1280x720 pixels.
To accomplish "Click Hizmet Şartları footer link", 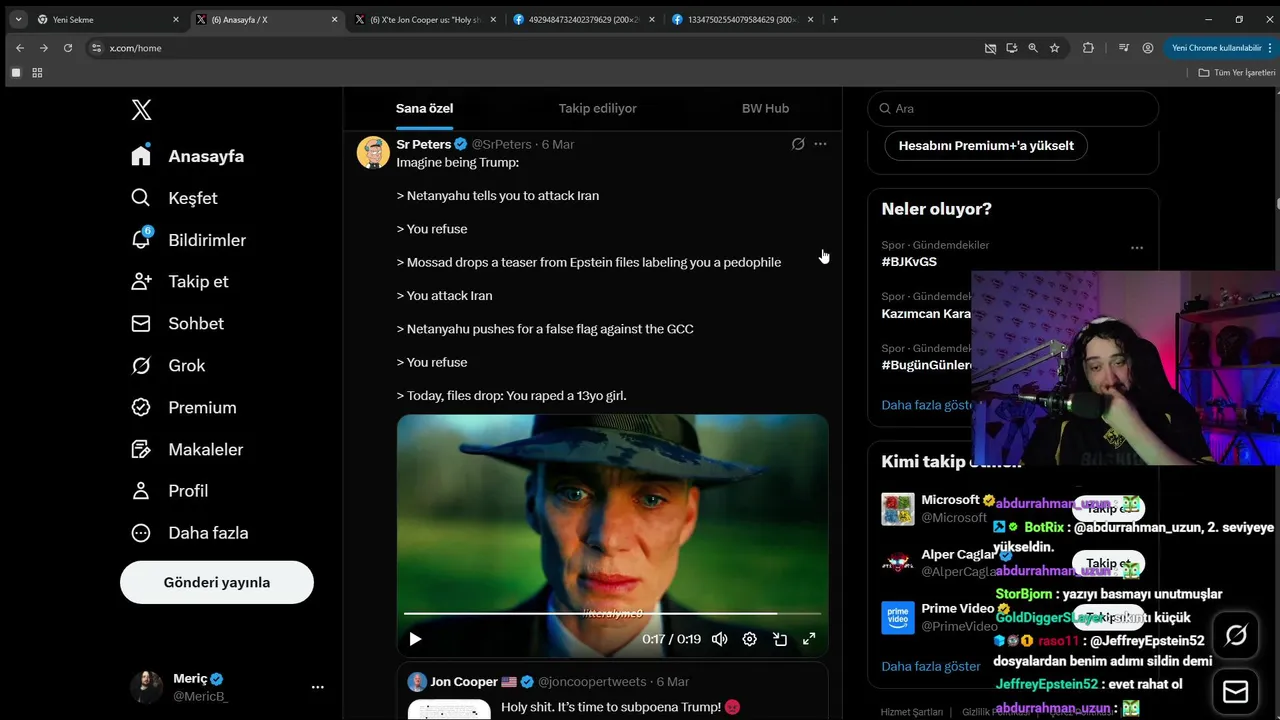I will coord(911,712).
